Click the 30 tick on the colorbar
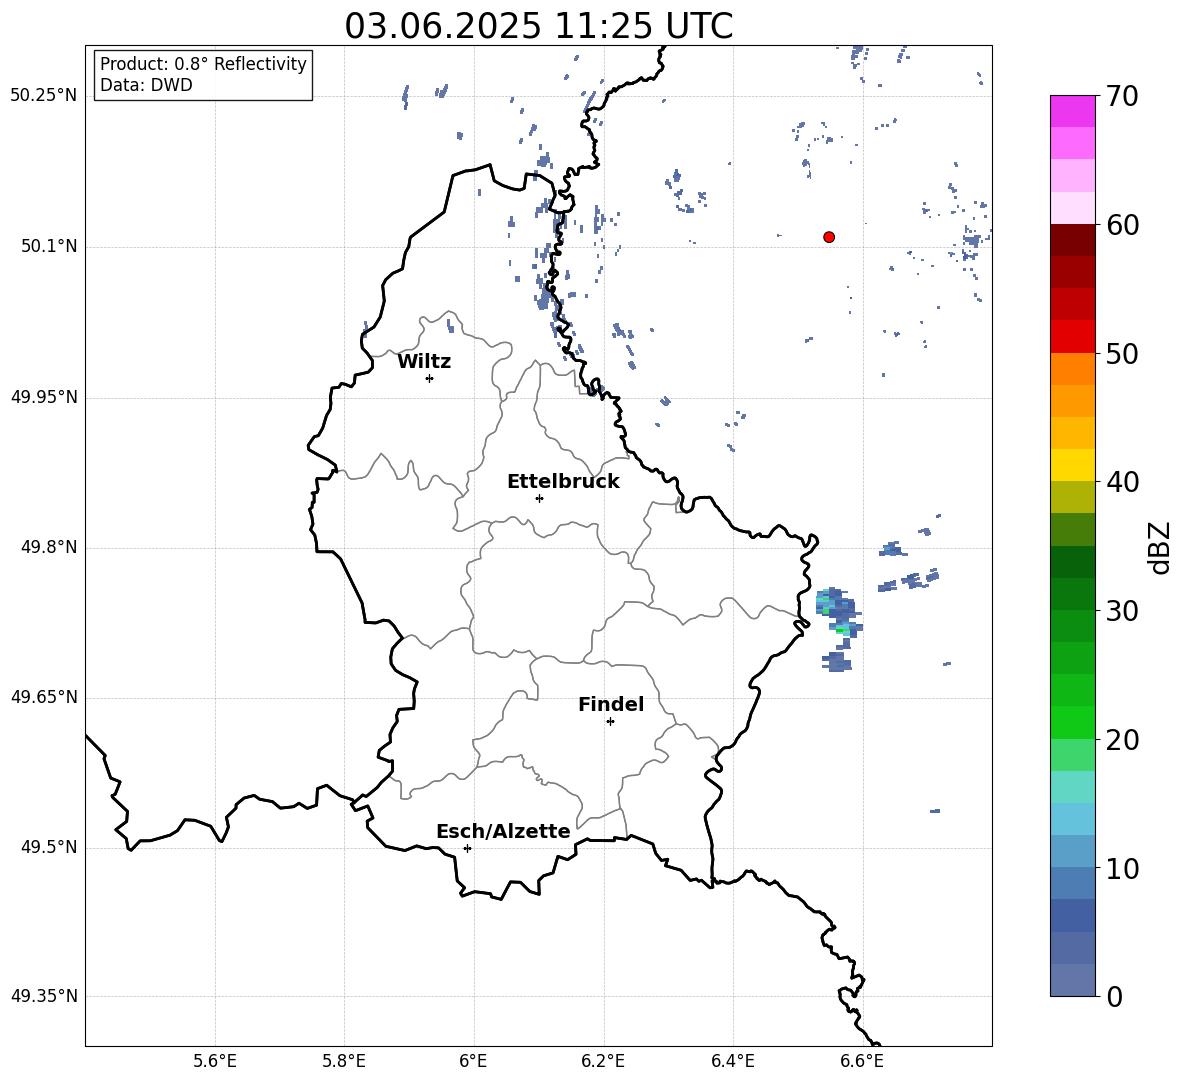 pos(1122,611)
